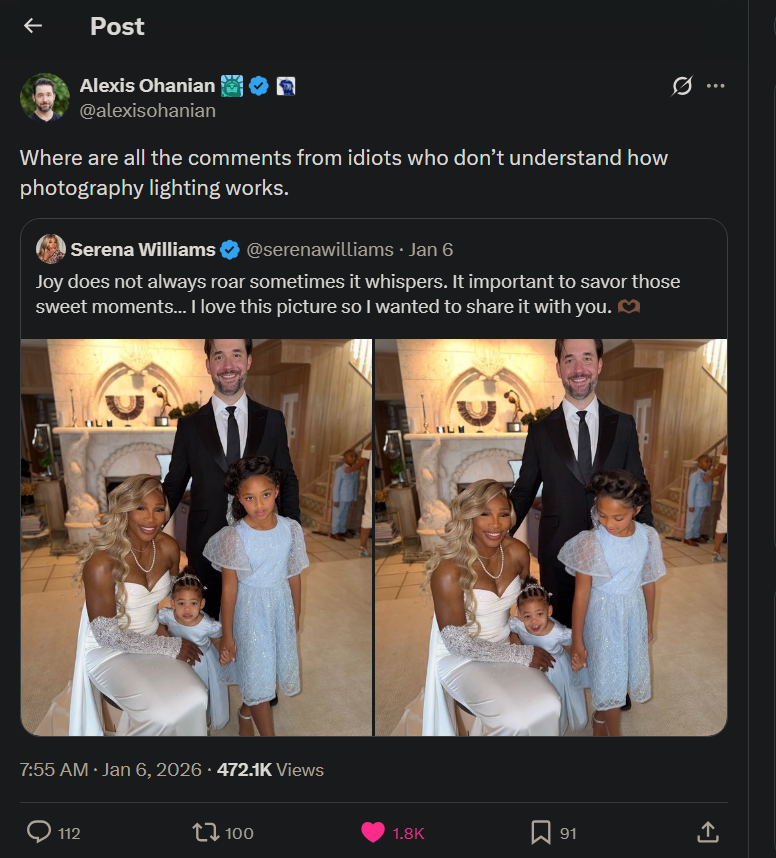This screenshot has width=776, height=858.
Task: Click the 472.1K Views count
Action: (270, 770)
